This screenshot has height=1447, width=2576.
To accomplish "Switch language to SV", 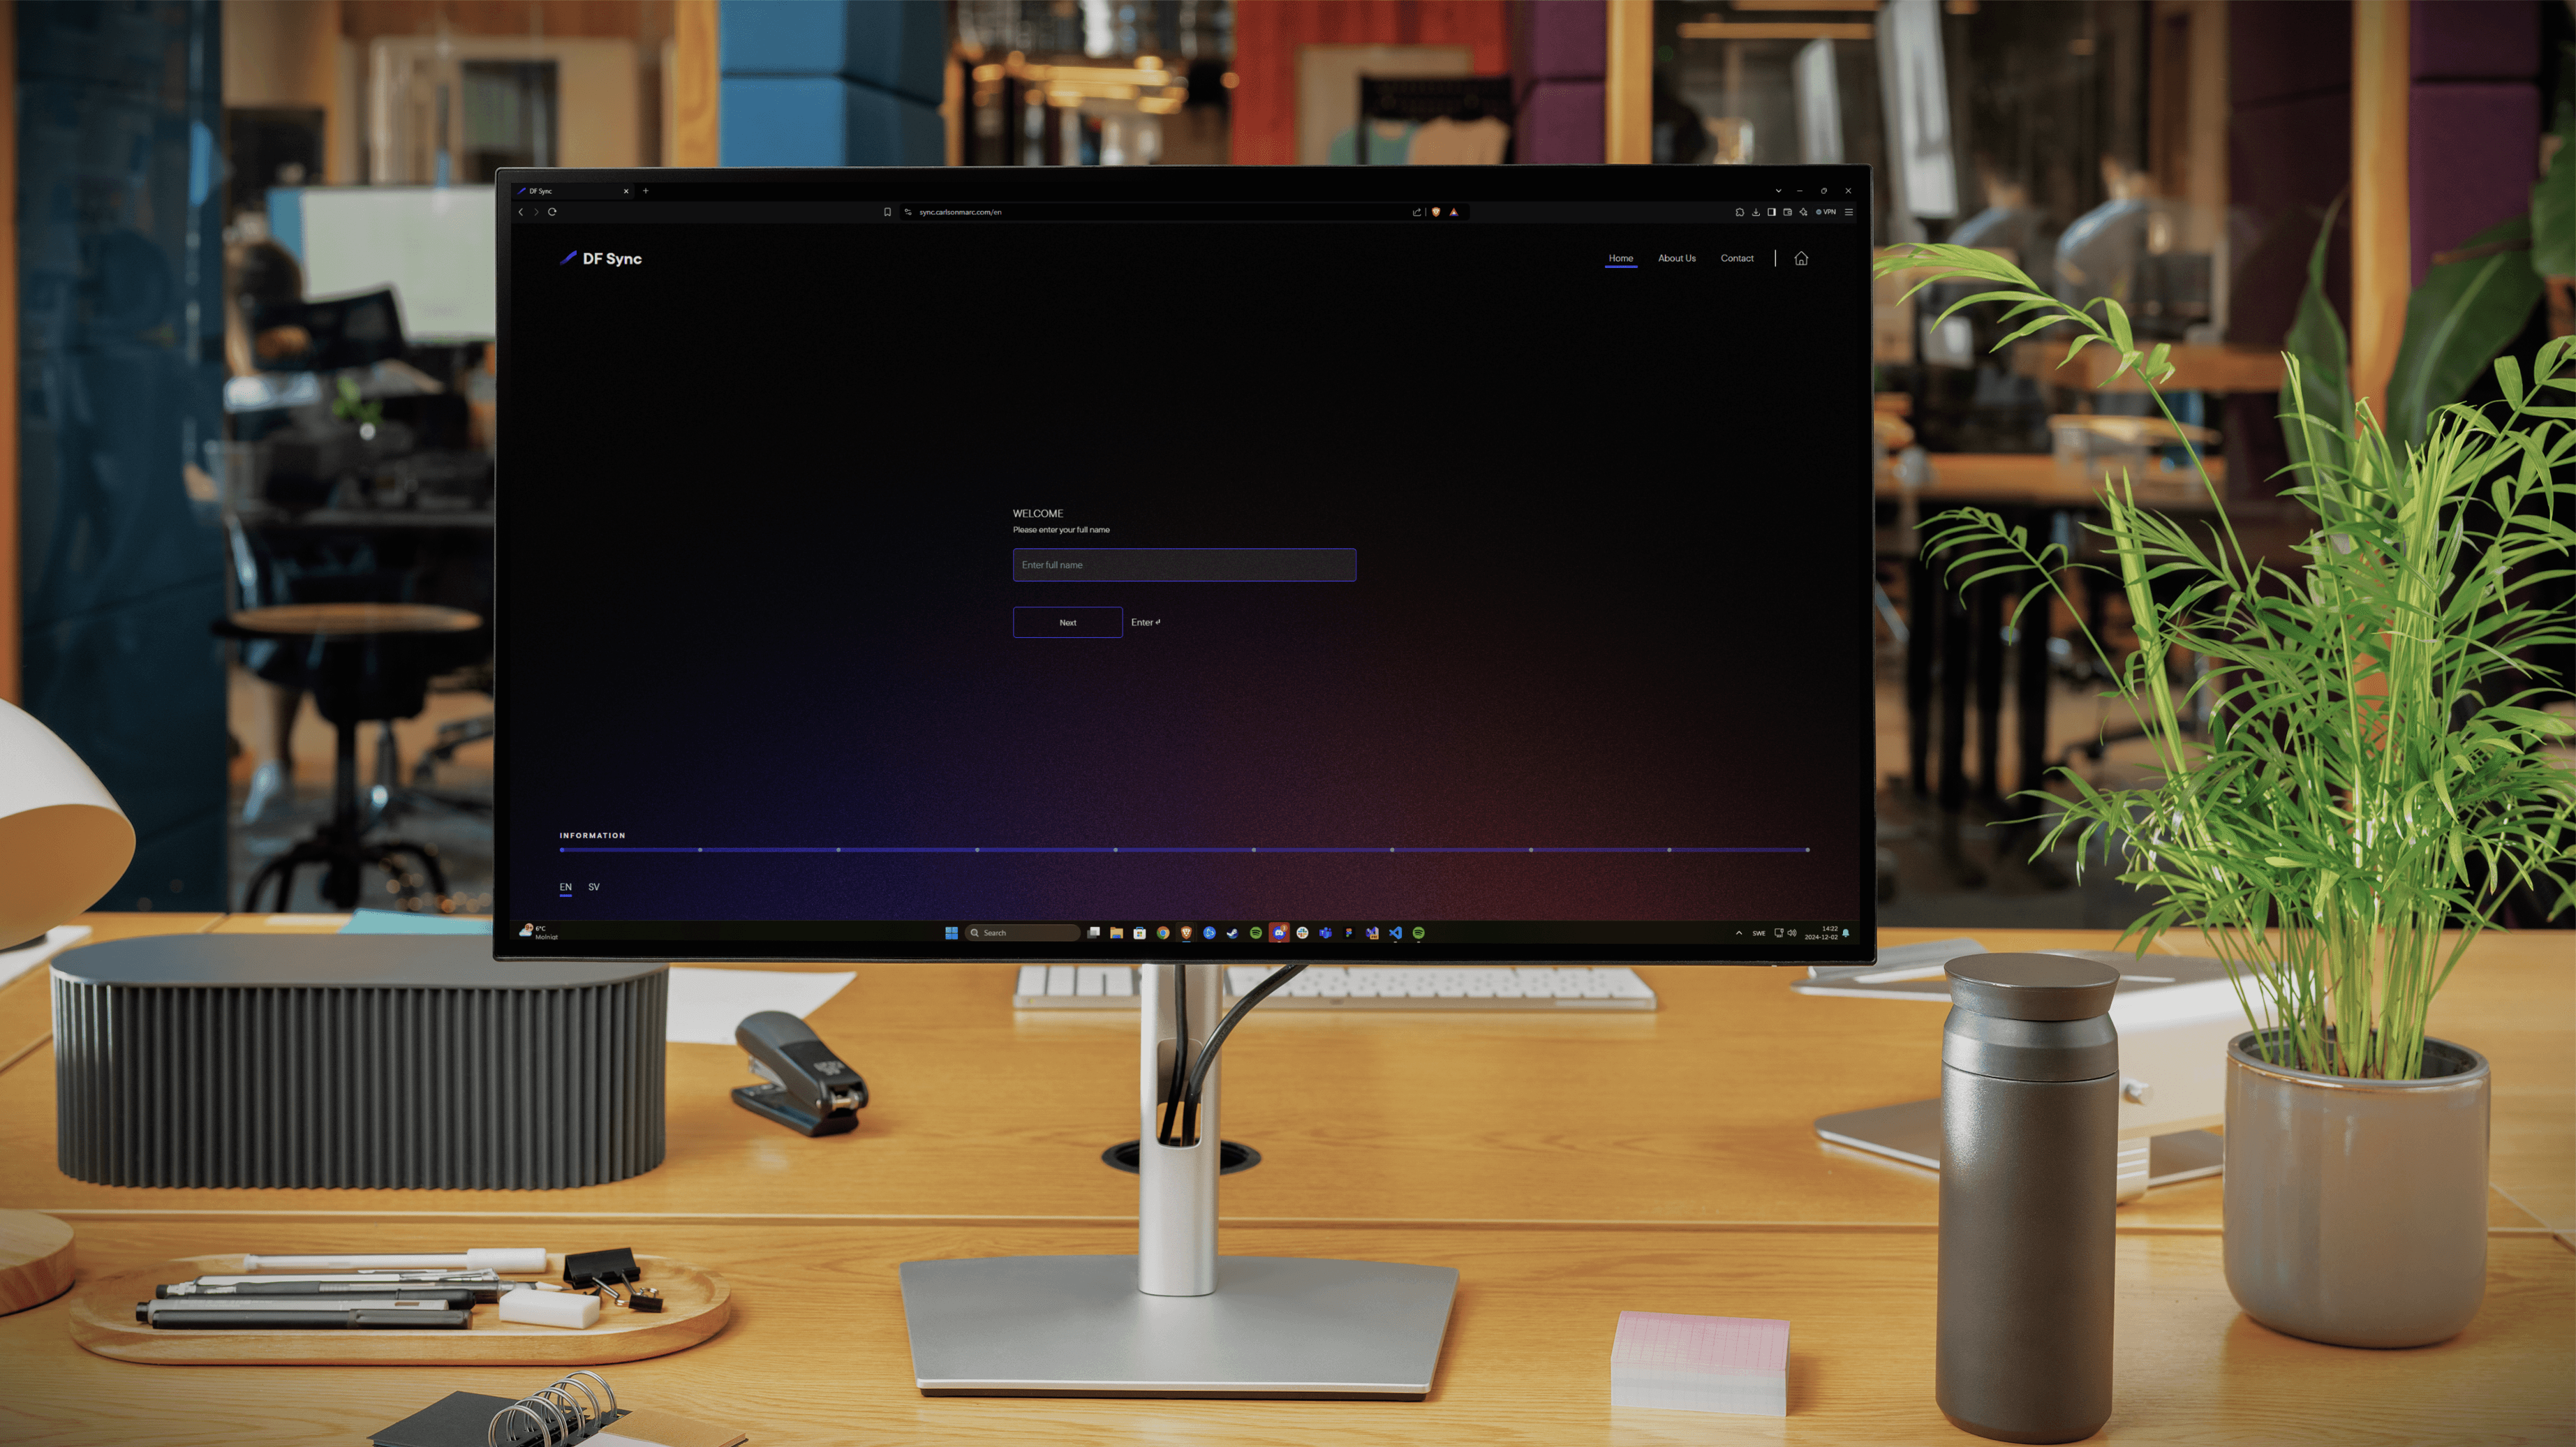I will pos(594,887).
